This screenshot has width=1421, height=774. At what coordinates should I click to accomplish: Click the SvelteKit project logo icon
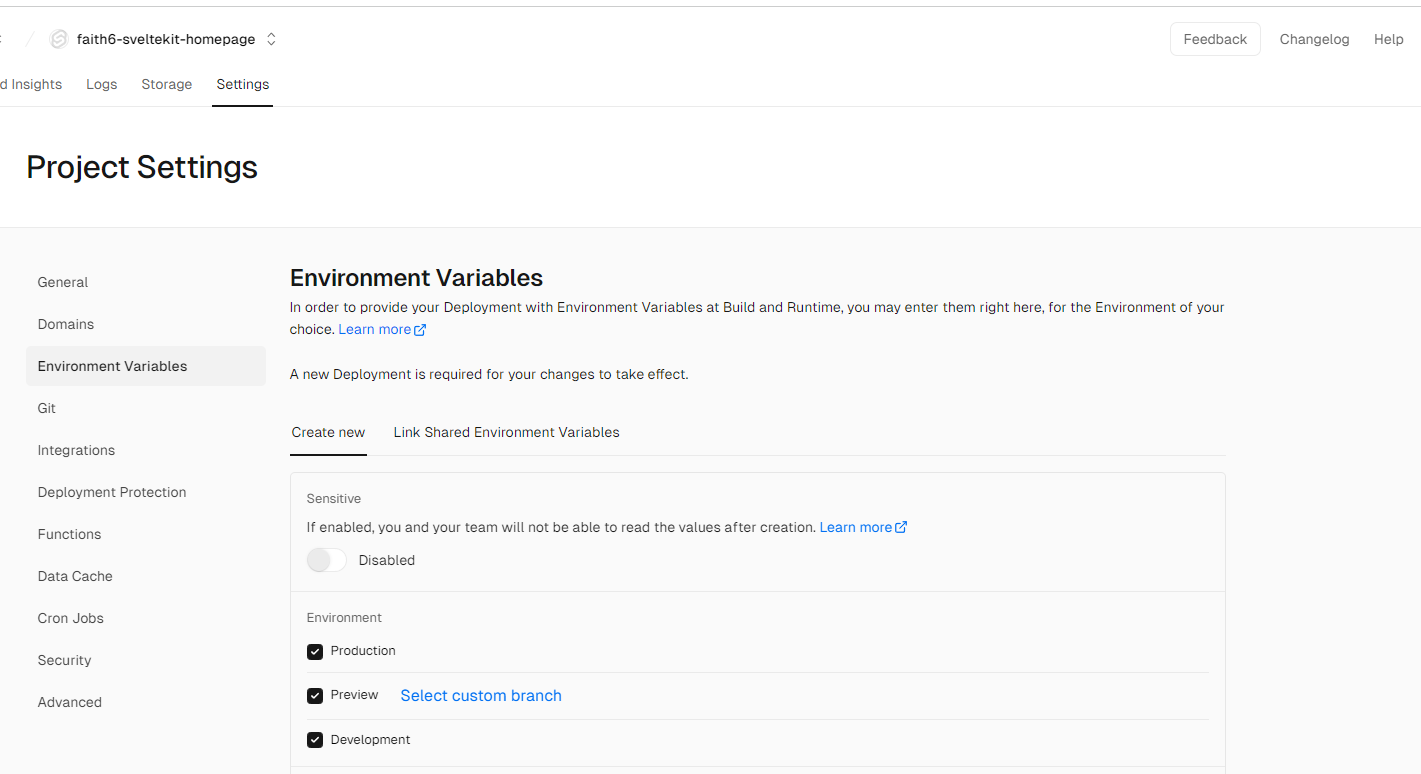click(59, 39)
